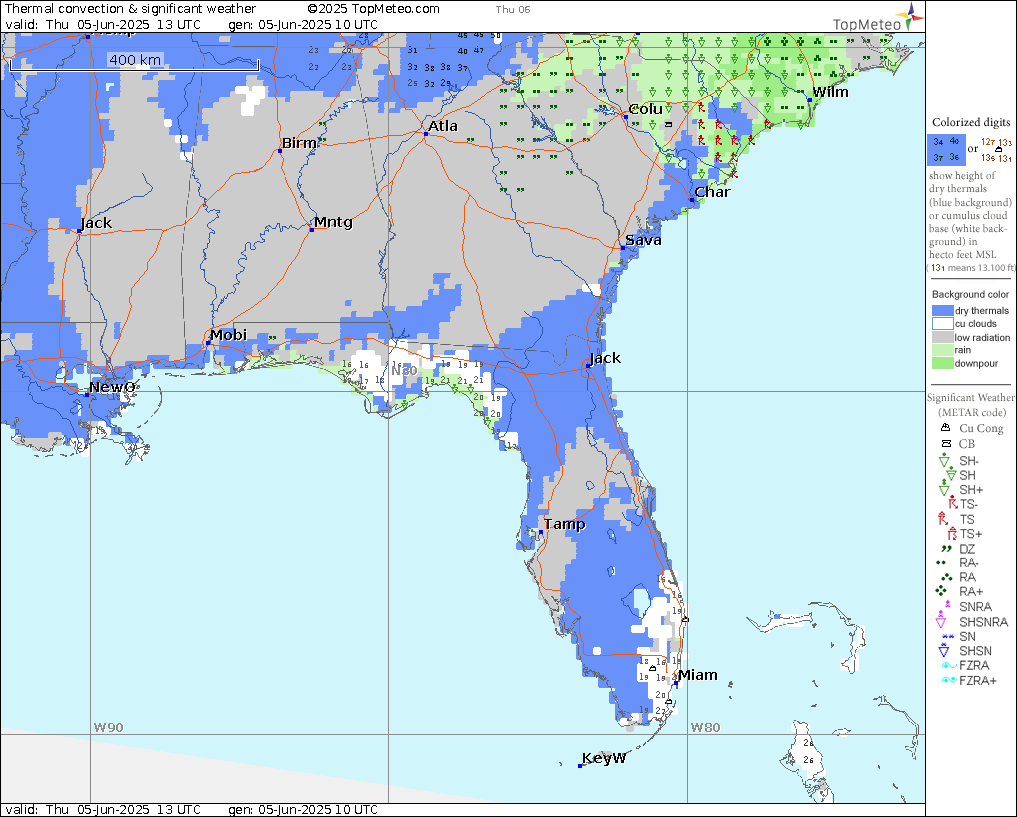The image size is (1017, 817).
Task: Click the SNRA sleet legend symbol
Action: (947, 606)
